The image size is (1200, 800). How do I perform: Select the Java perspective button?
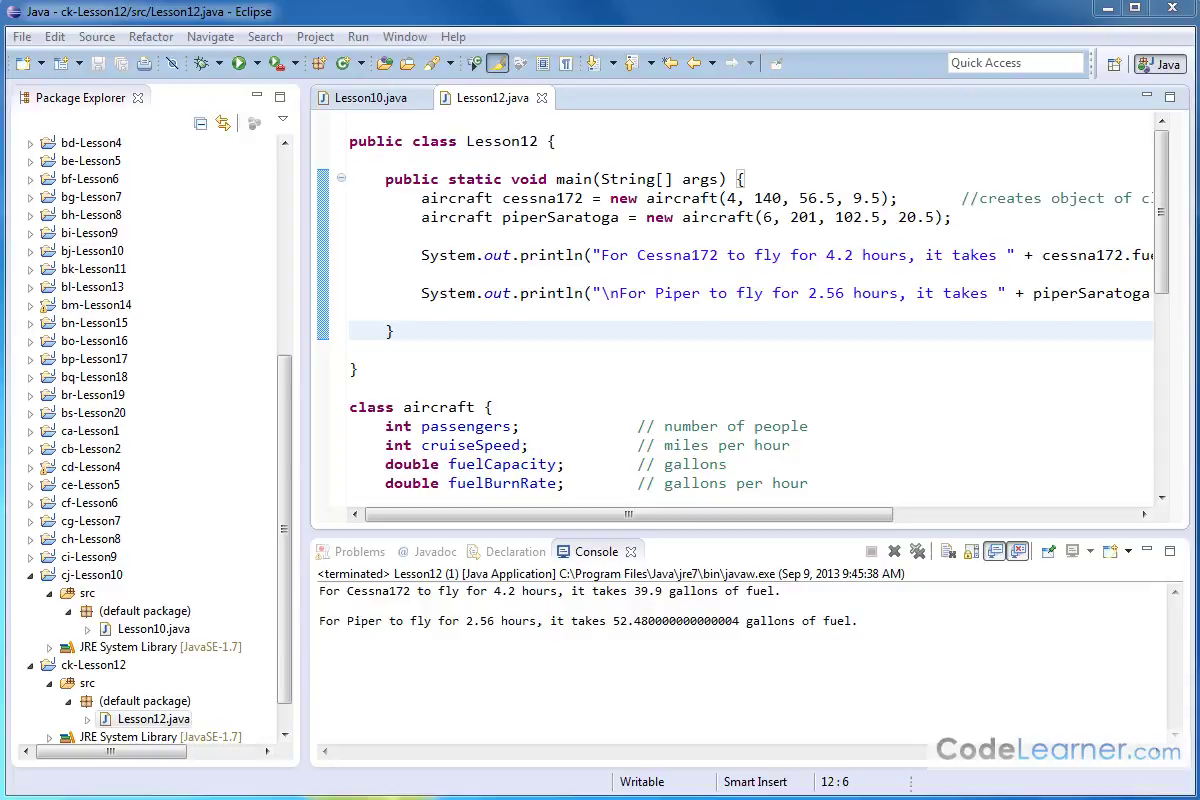pos(1160,64)
